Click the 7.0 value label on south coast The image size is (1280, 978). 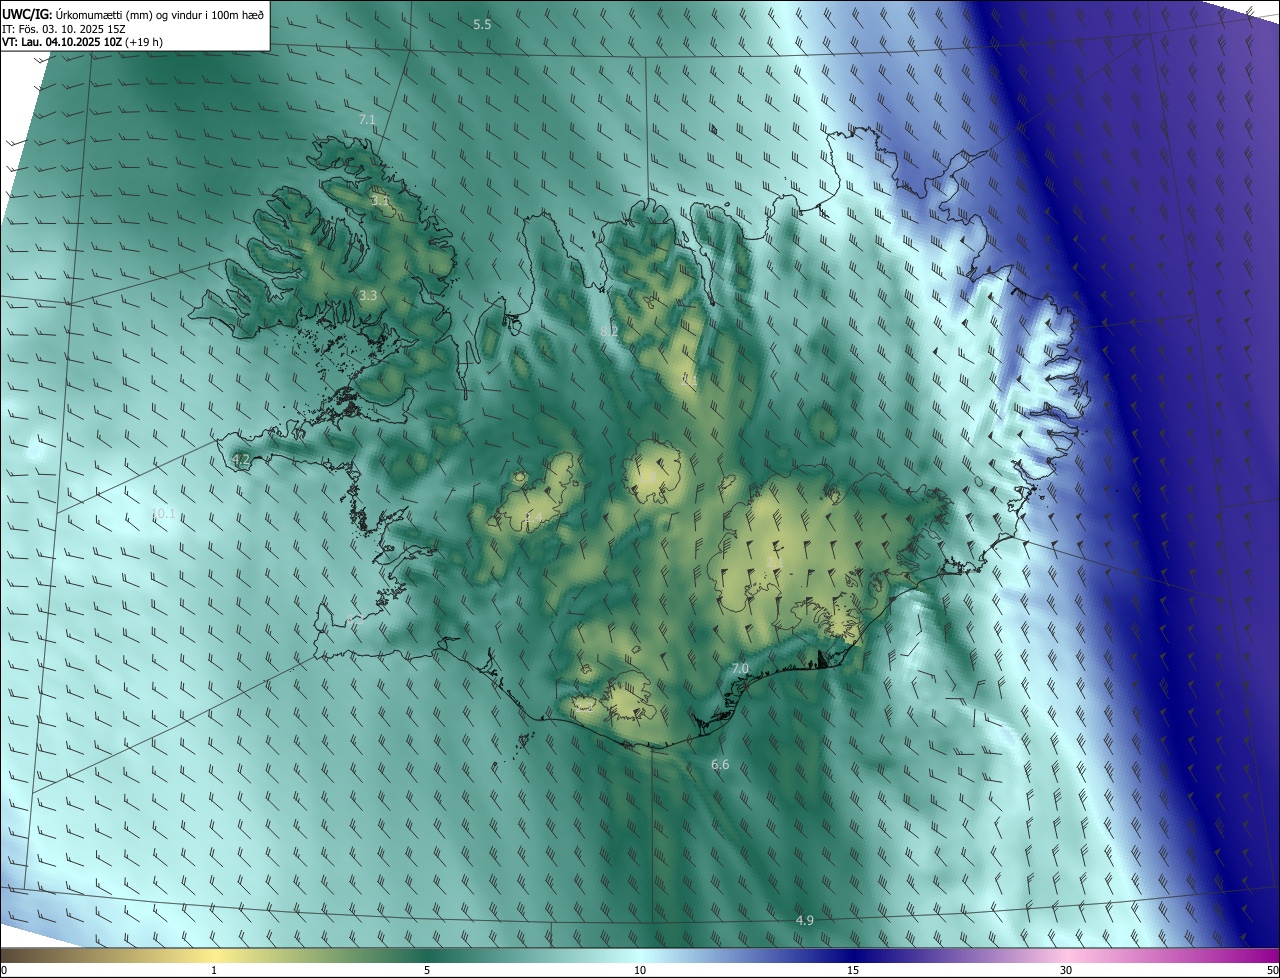(740, 668)
